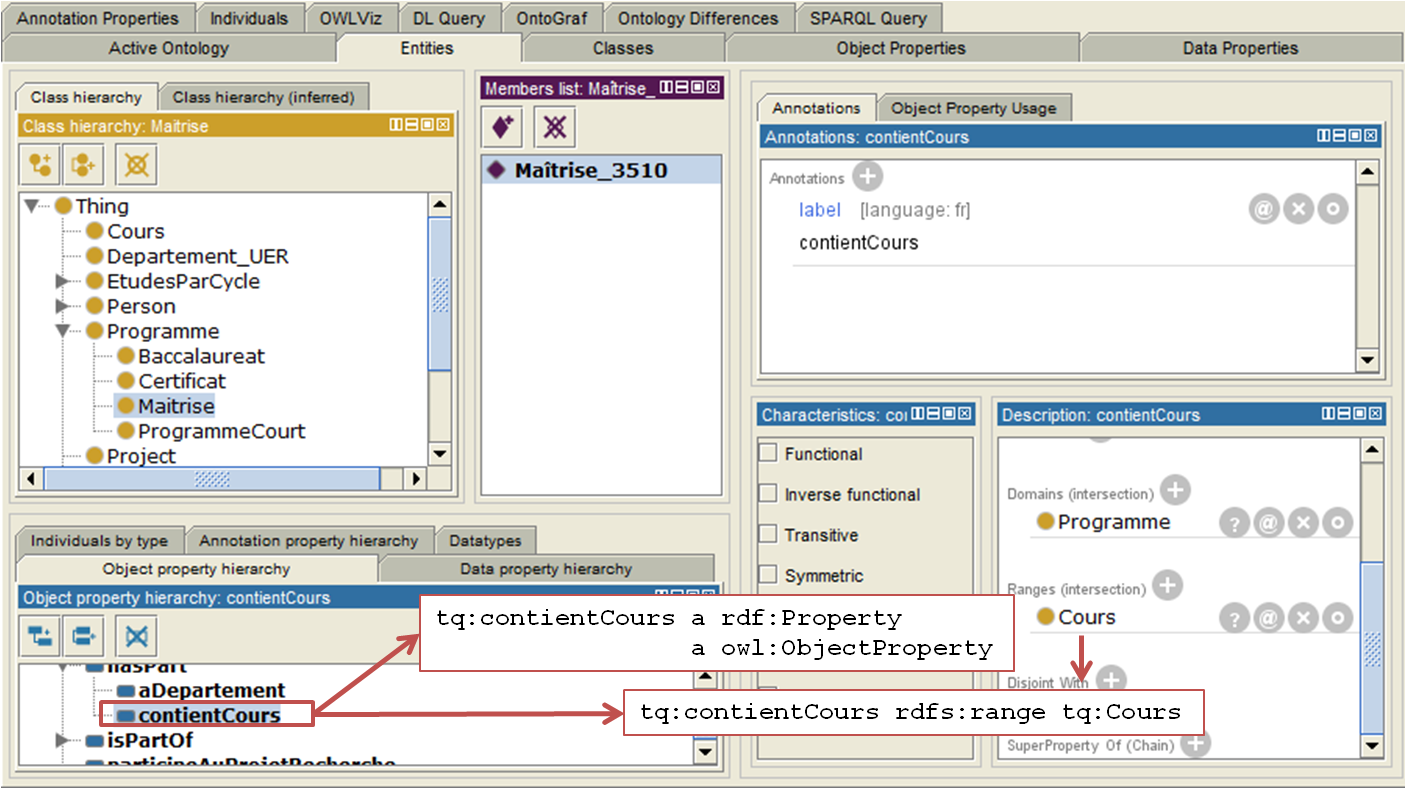Viewport: 1406px width, 789px height.
Task: Expand the EtudesParCycle class node
Action: 63,281
